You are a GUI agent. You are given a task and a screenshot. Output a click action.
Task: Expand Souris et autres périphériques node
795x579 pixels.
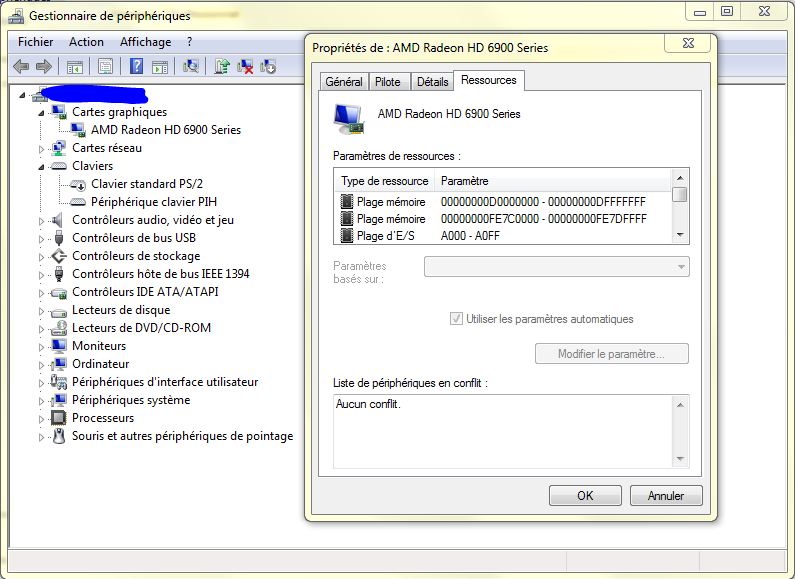click(41, 437)
